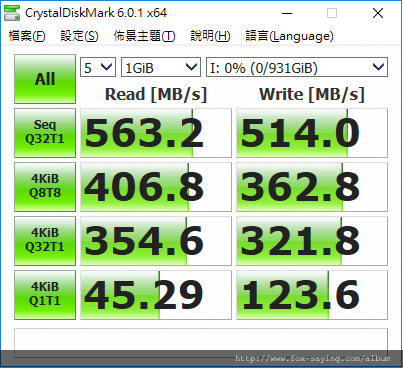Start the Seq Q32T1 test
This screenshot has height=368, width=403.
coord(45,133)
